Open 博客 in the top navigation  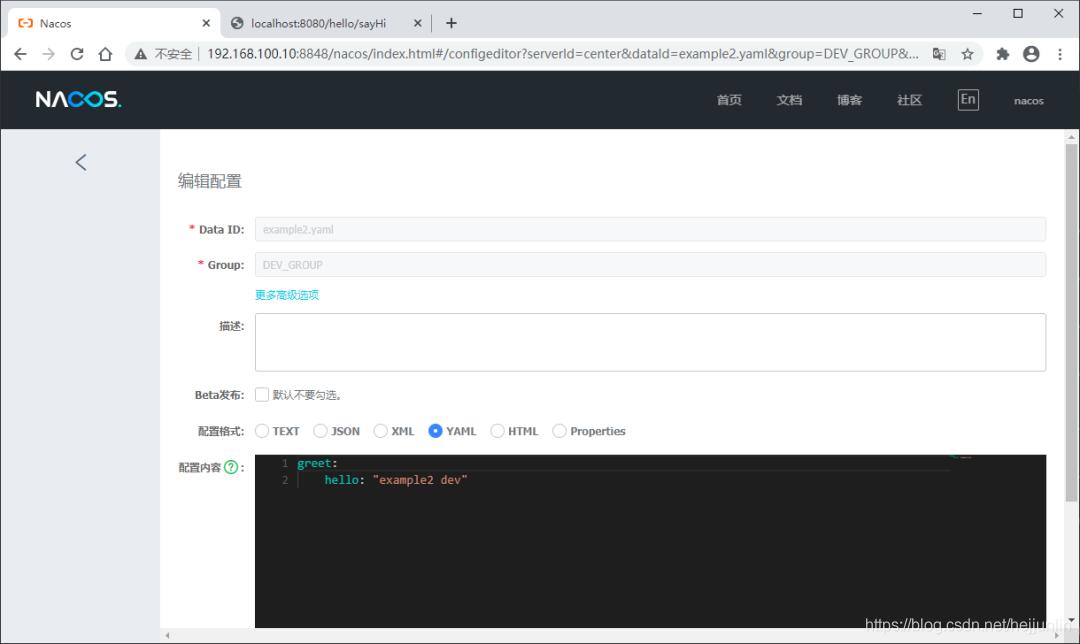(x=849, y=100)
